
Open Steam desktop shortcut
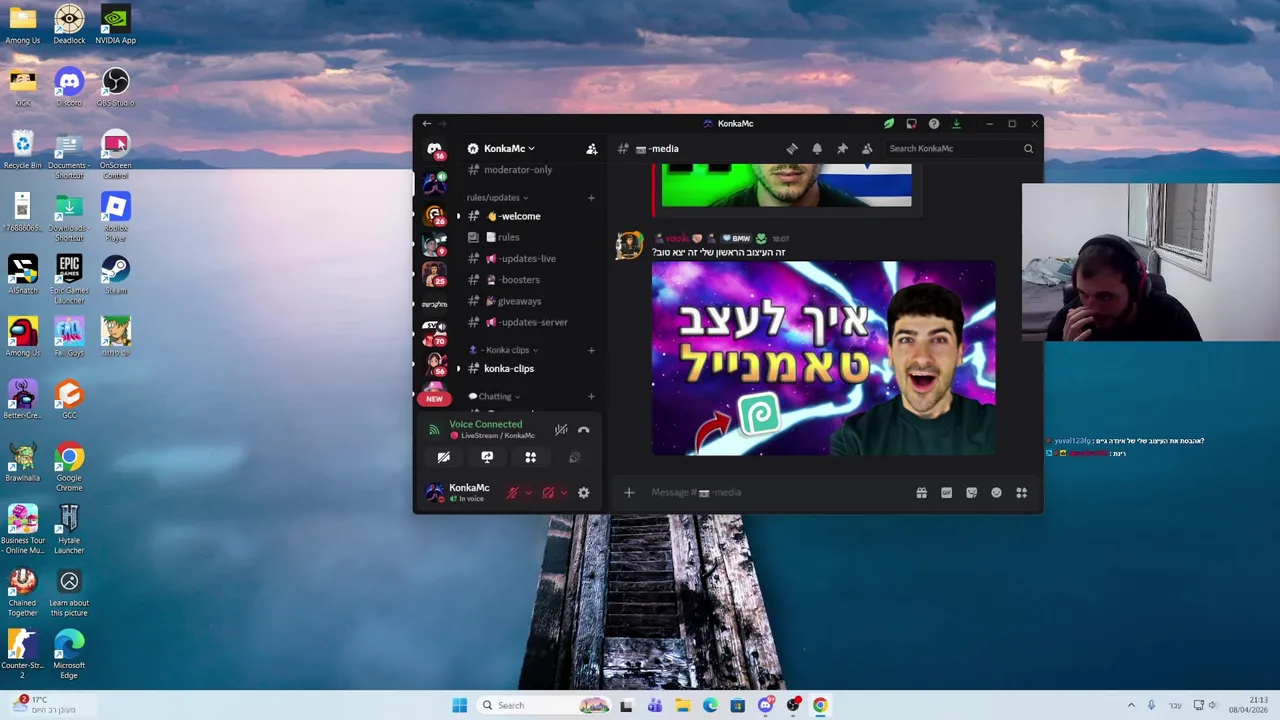(115, 274)
